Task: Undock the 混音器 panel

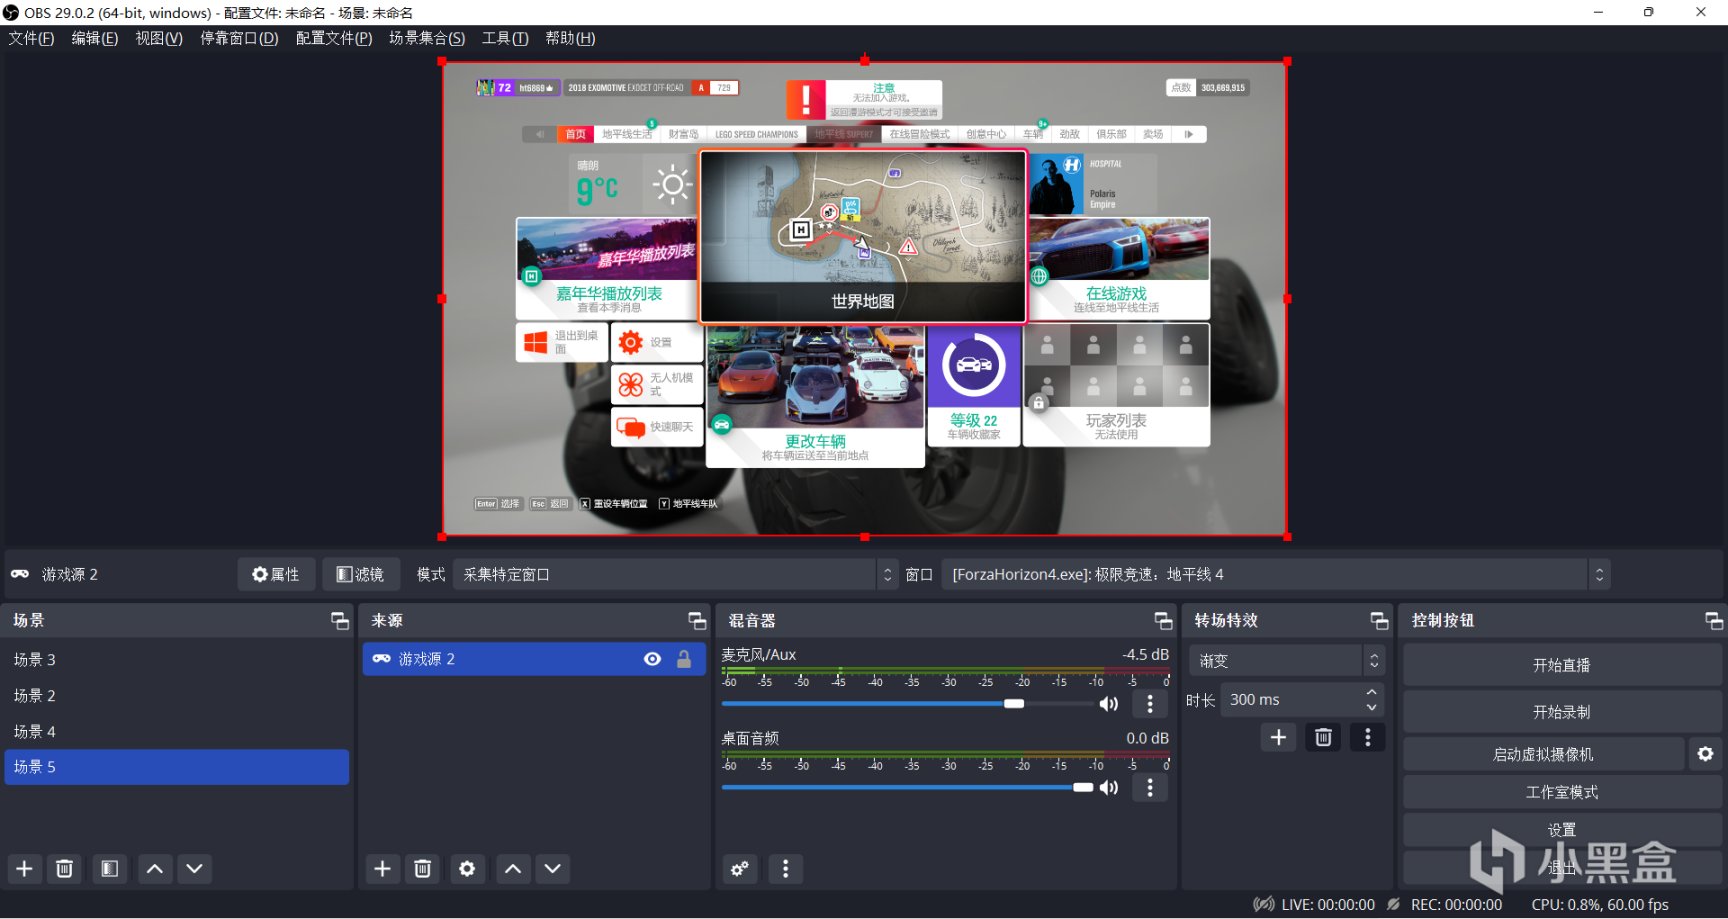Action: [x=1163, y=621]
